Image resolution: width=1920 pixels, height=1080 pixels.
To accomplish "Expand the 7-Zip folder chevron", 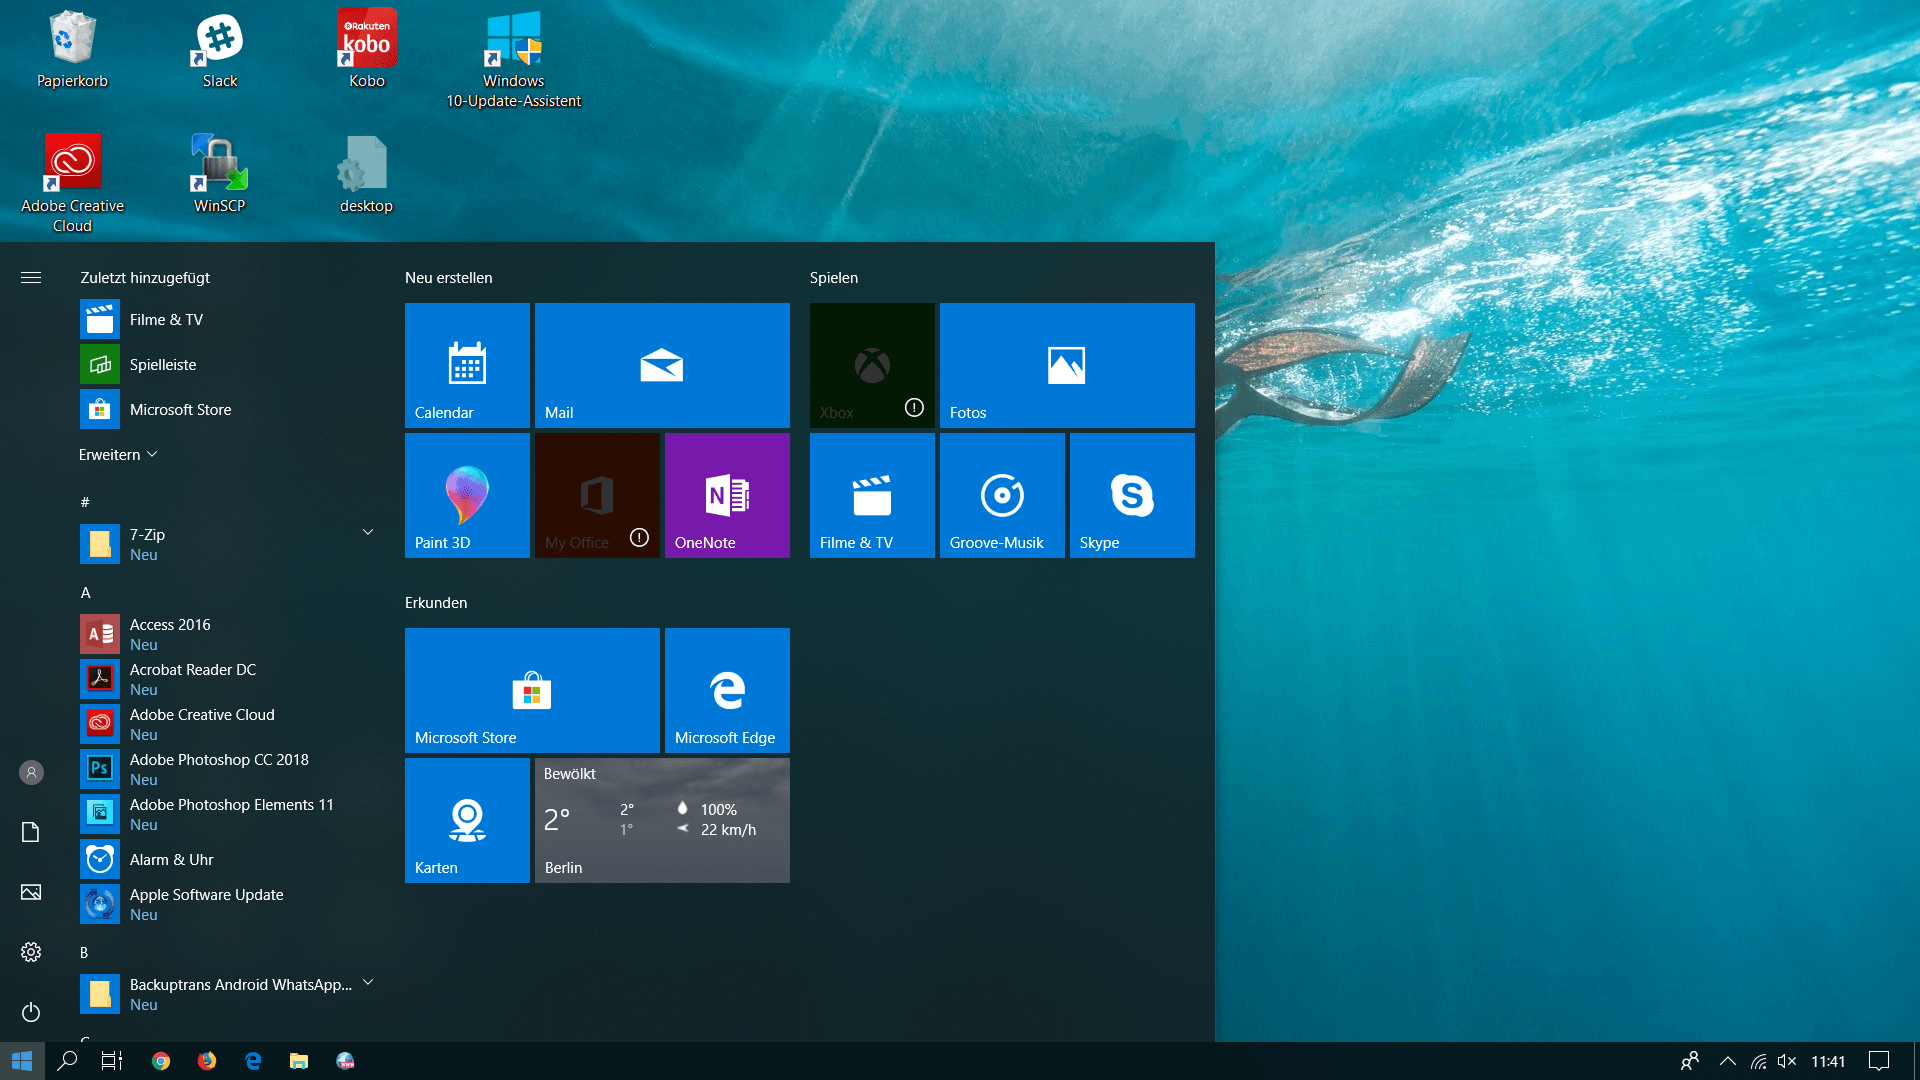I will [x=368, y=532].
